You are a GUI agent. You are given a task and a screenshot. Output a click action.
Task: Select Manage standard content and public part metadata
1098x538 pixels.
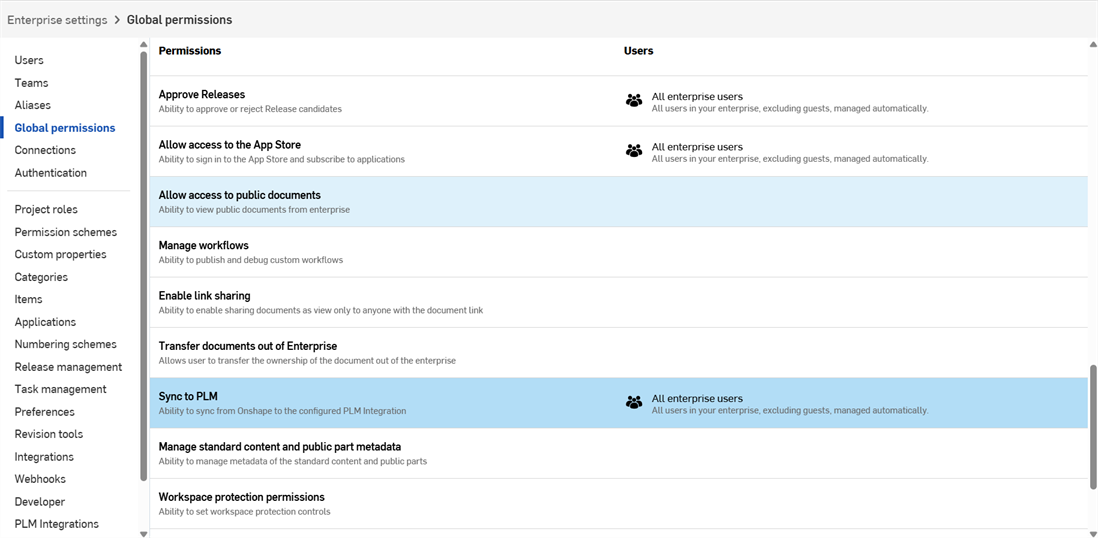pyautogui.click(x=618, y=454)
